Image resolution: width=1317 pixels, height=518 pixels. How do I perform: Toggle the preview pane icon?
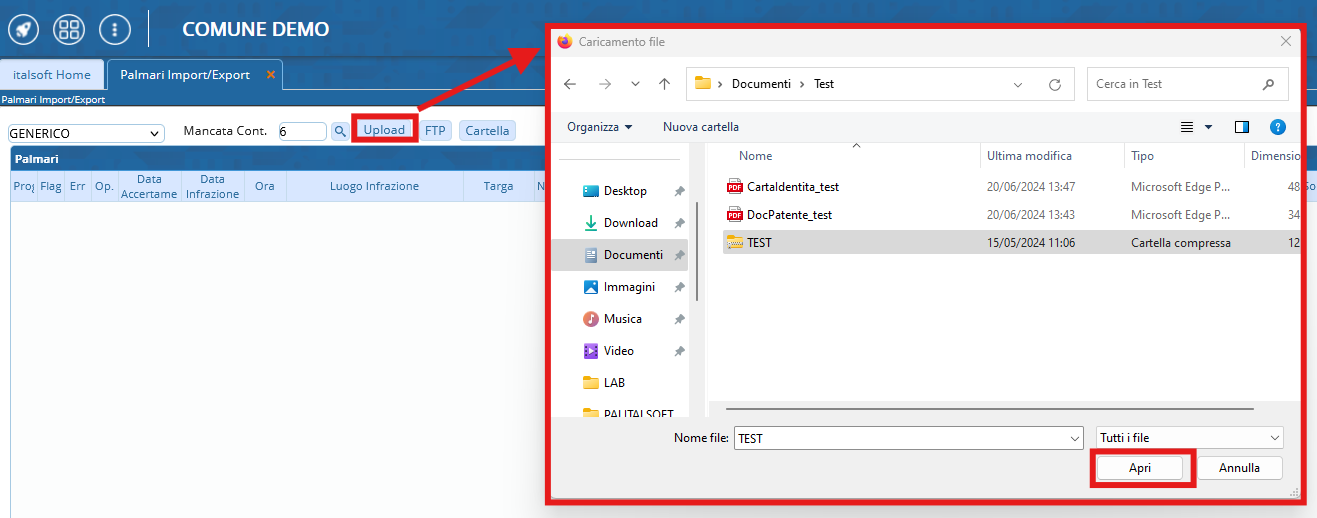pos(1242,127)
